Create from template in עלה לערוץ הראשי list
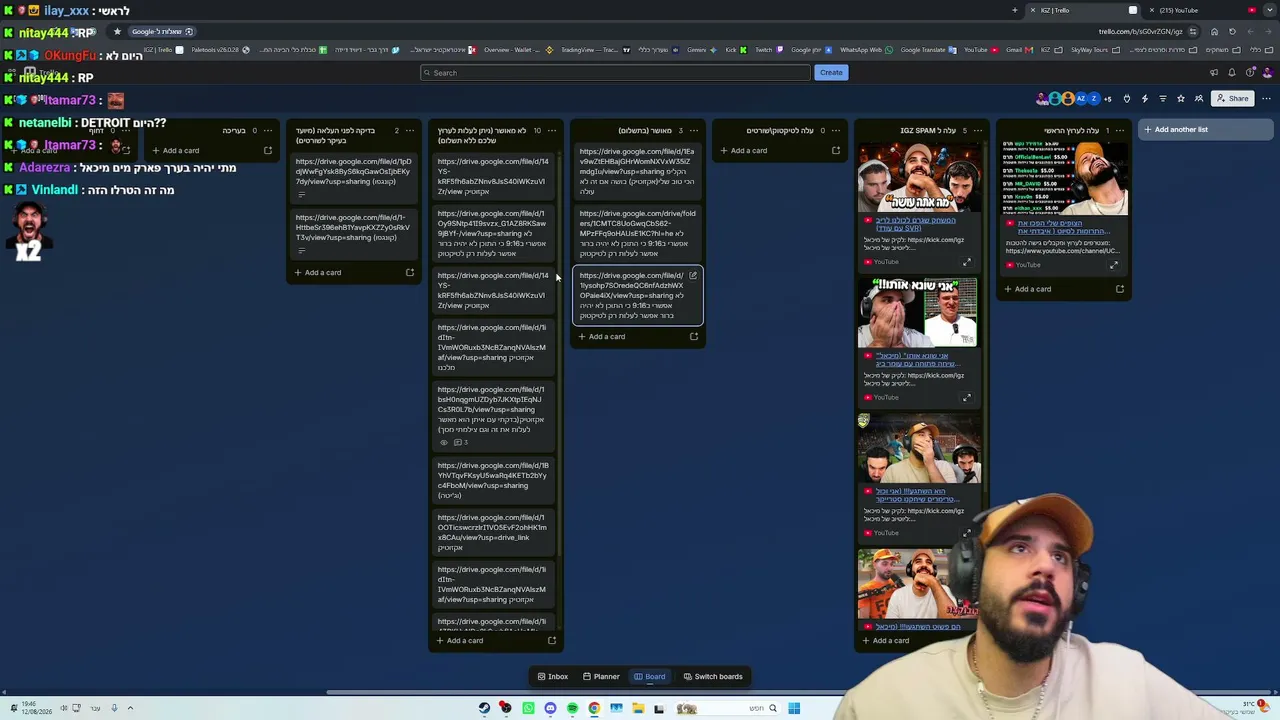This screenshot has width=1280, height=720. [1120, 289]
